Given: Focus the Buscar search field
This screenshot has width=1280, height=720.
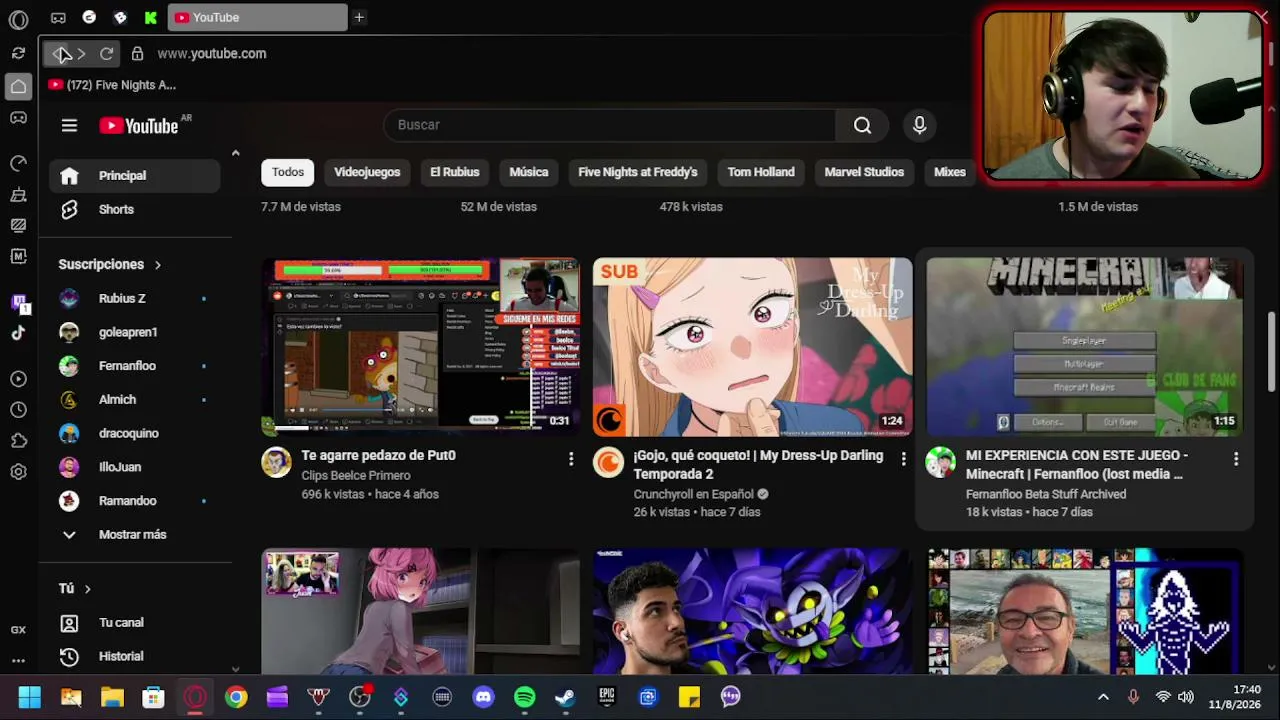Looking at the screenshot, I should click(609, 125).
